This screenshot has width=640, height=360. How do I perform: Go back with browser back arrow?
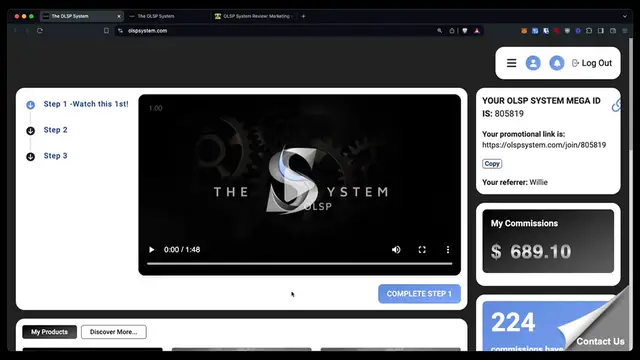point(16,31)
